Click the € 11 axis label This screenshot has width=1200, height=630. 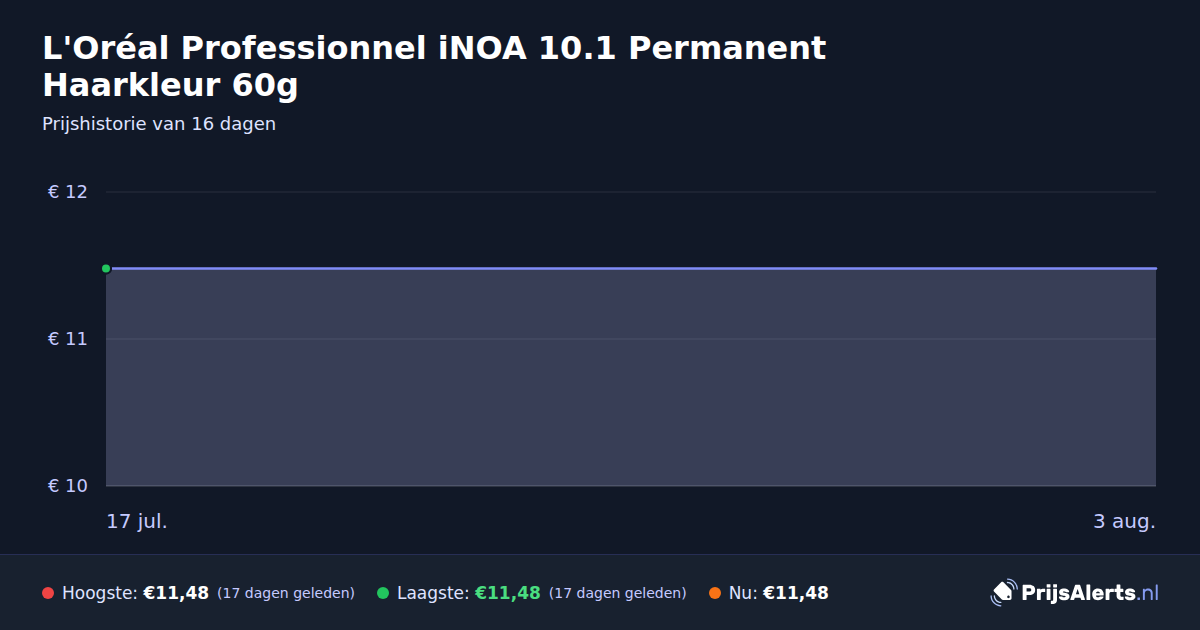(x=68, y=339)
